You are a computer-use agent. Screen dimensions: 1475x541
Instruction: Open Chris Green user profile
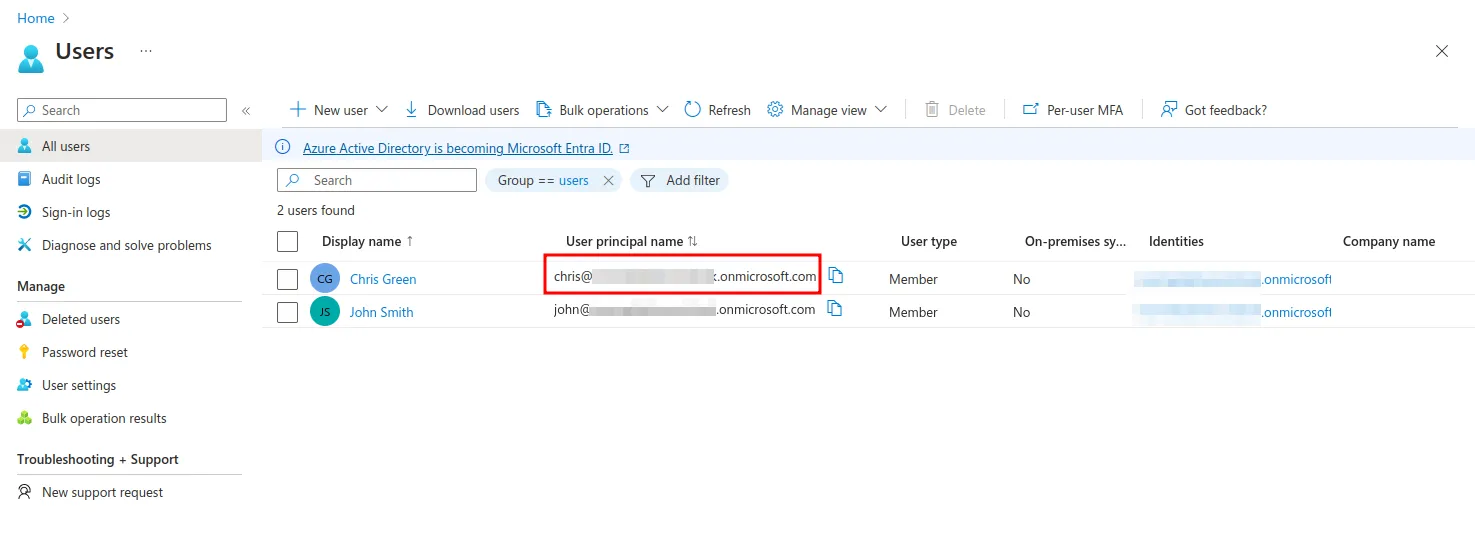pyautogui.click(x=383, y=279)
